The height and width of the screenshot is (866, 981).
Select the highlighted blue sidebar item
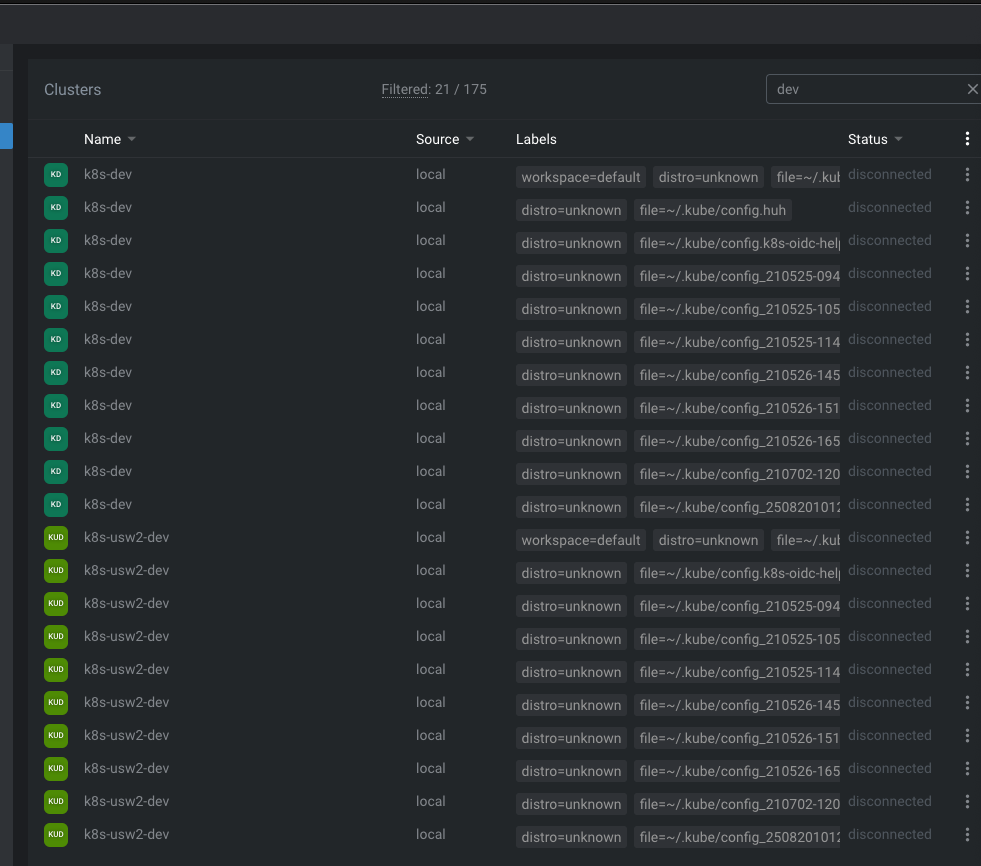tap(6, 137)
